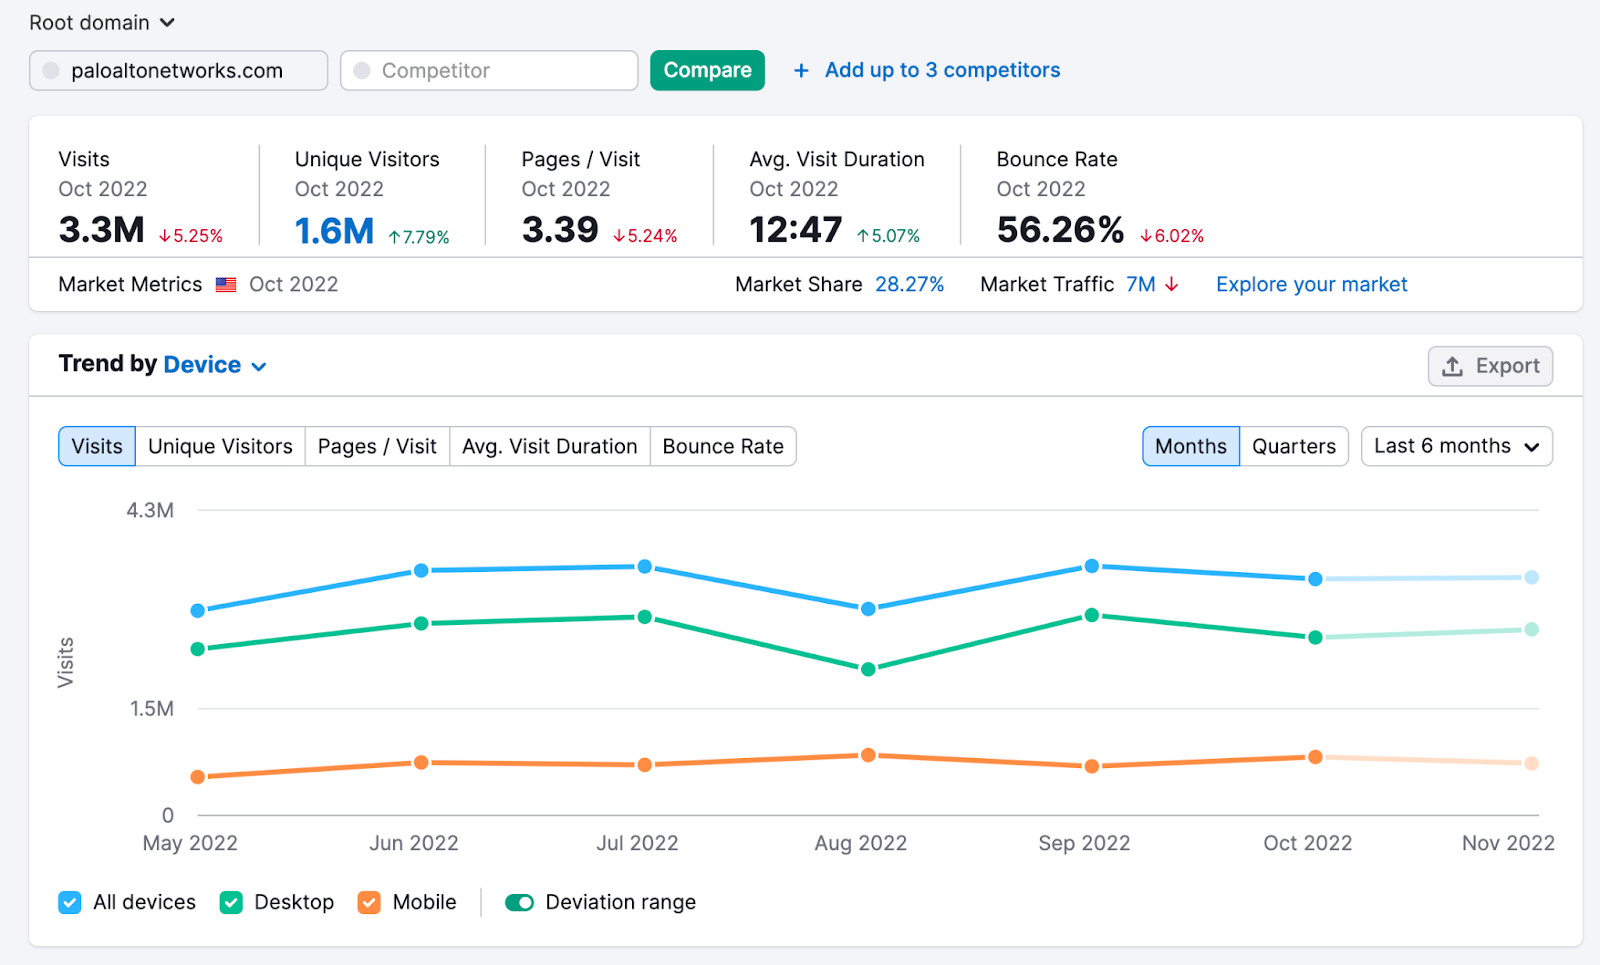Click the Desktop data point for May 2022

tap(198, 649)
